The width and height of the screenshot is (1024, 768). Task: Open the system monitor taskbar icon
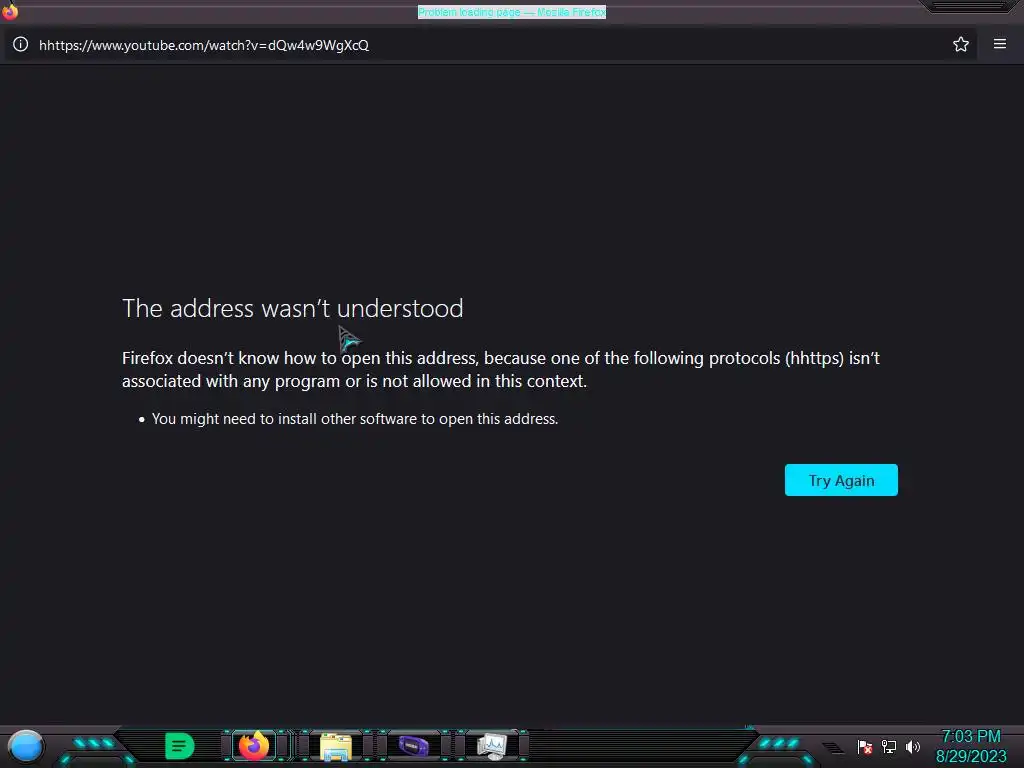pyautogui.click(x=492, y=746)
